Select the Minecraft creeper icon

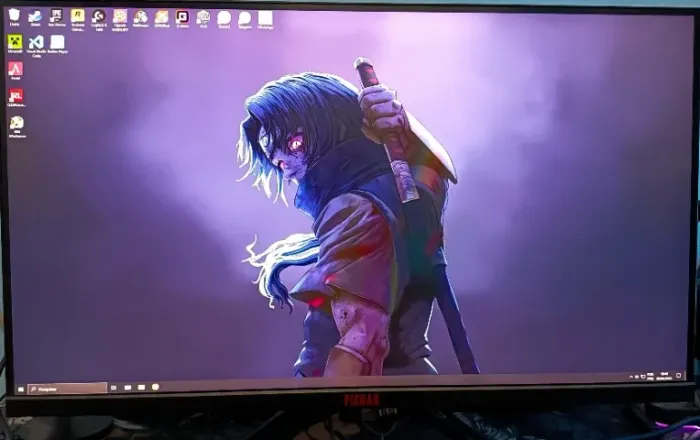15,44
